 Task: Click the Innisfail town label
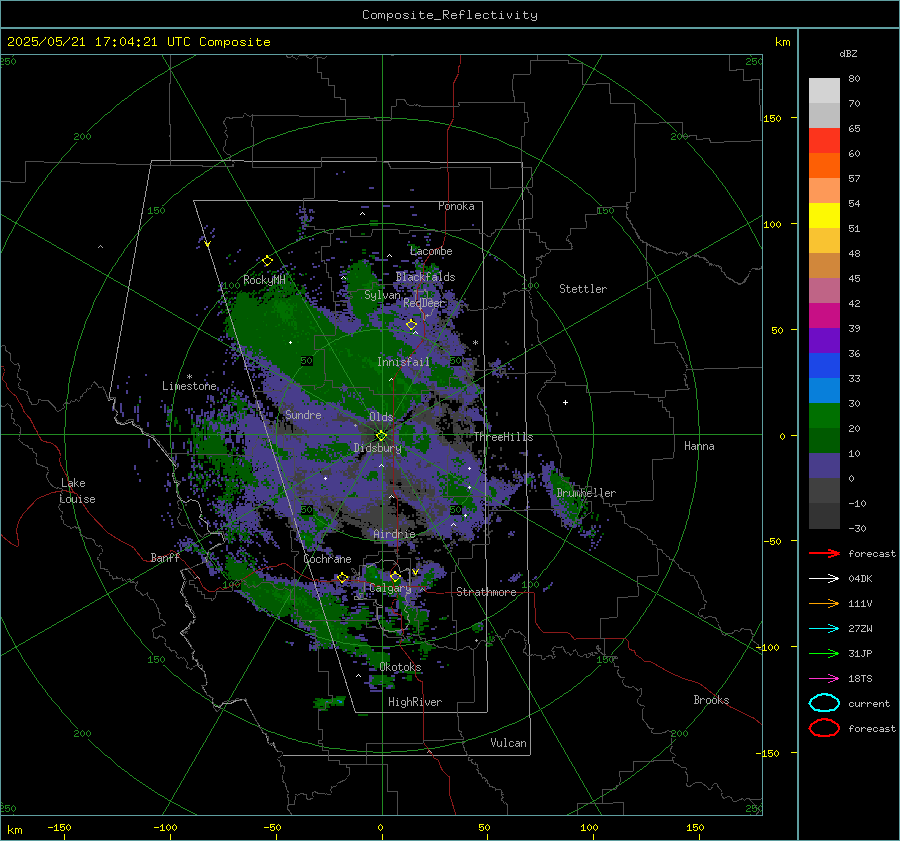(x=403, y=362)
